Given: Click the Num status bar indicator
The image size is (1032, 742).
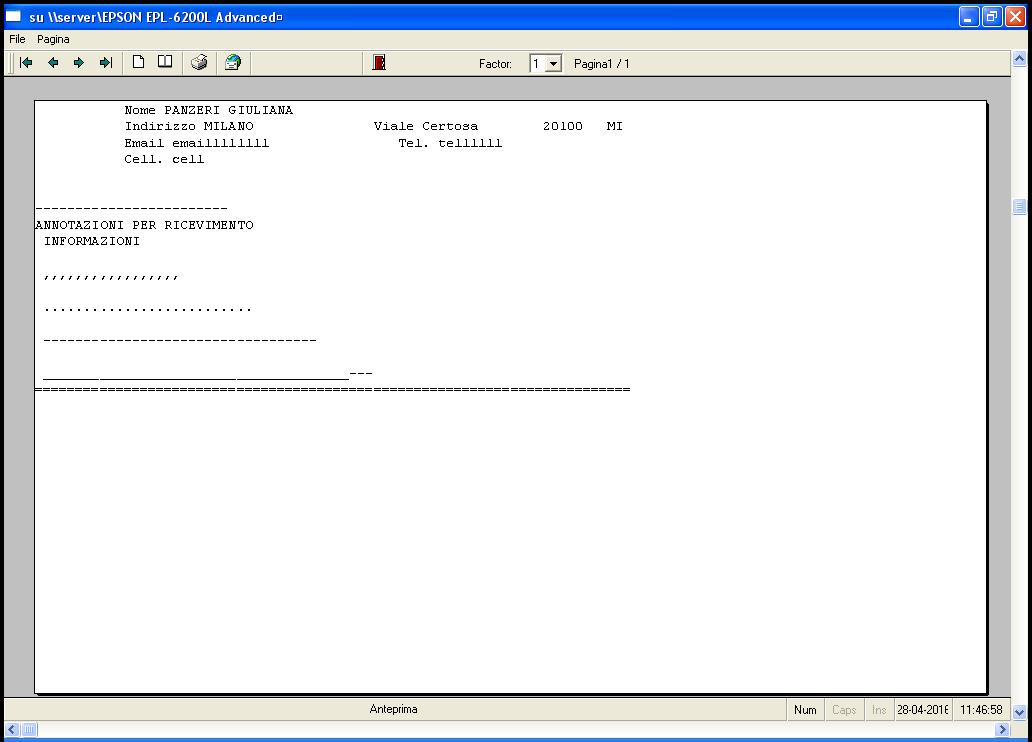Looking at the screenshot, I should coord(805,710).
